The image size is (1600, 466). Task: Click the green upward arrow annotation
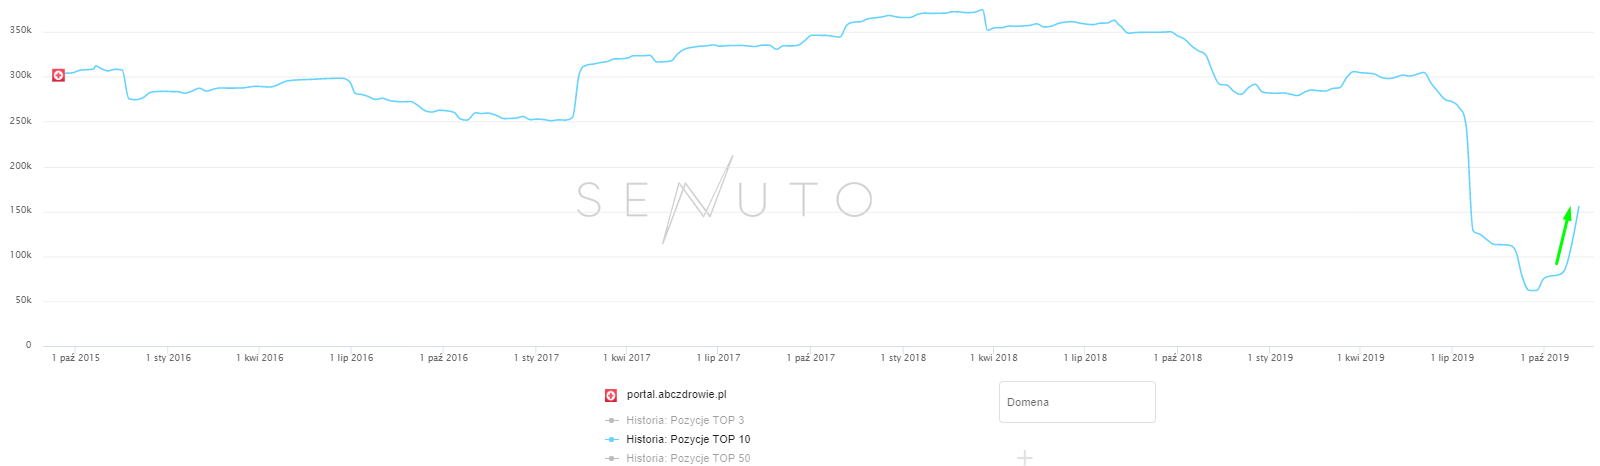[x=1563, y=235]
